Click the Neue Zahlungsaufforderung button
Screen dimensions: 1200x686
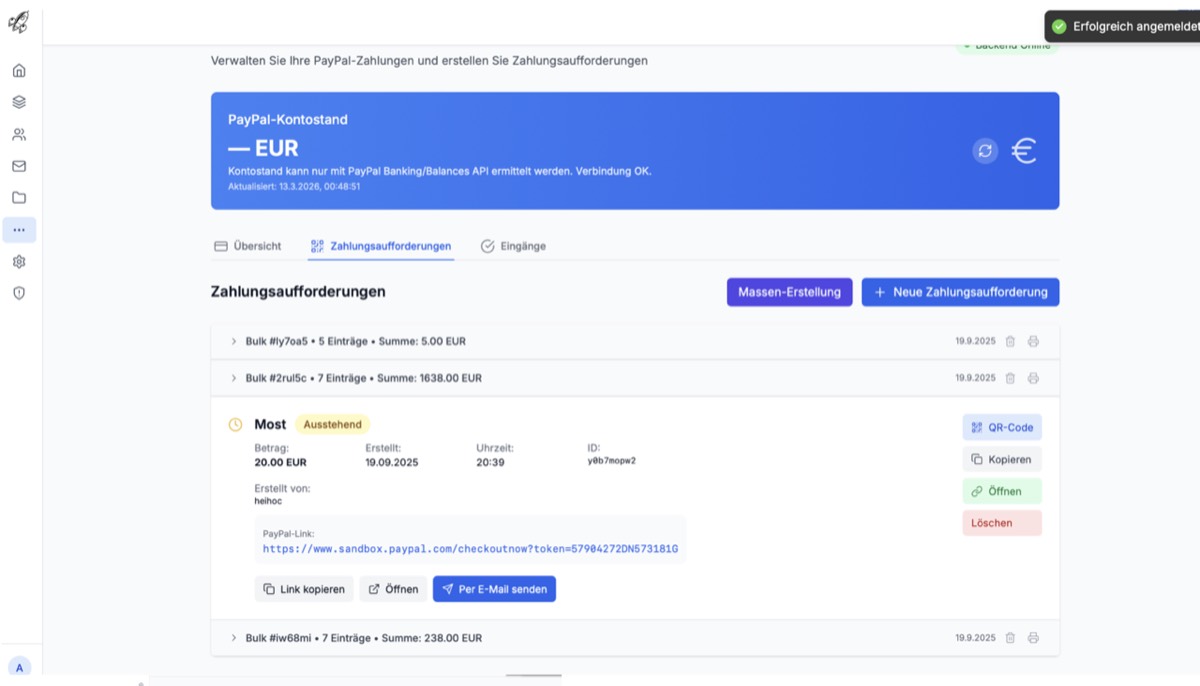point(960,291)
